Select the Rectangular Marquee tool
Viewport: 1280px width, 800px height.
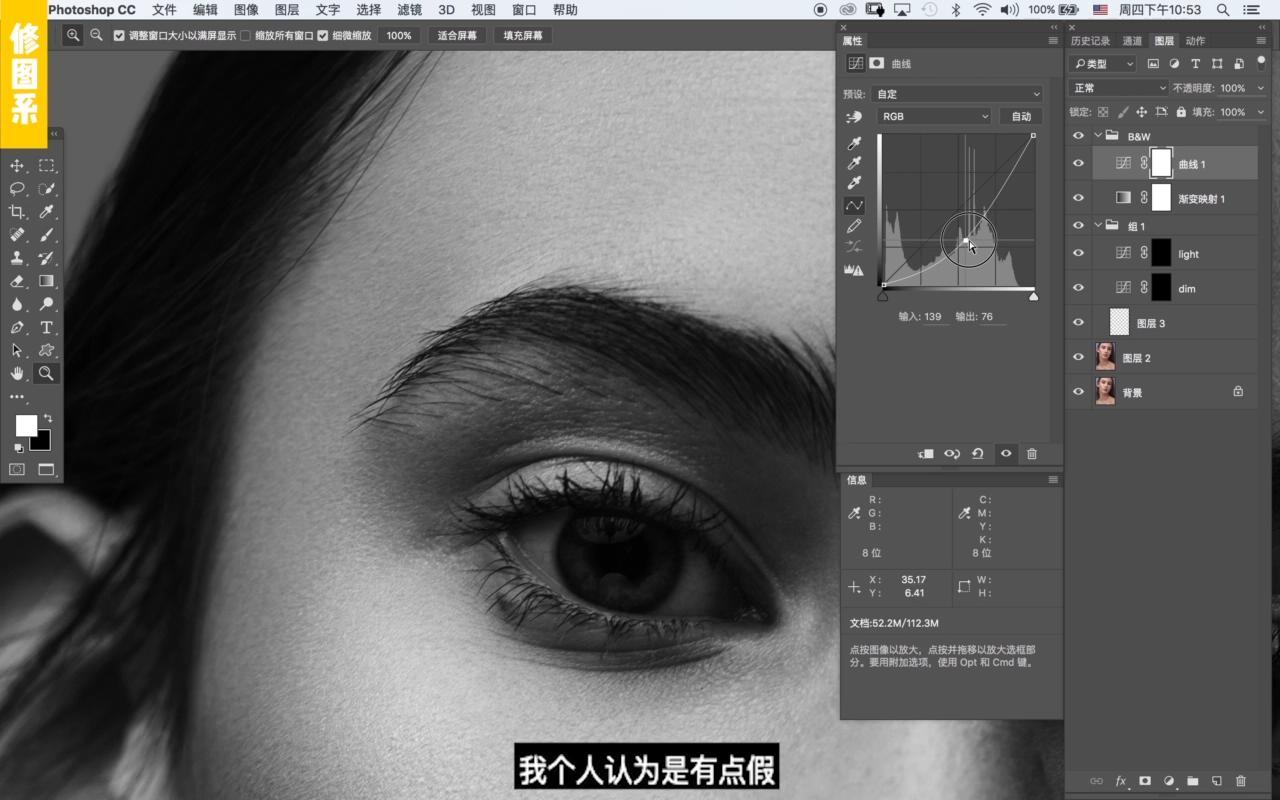coord(46,166)
